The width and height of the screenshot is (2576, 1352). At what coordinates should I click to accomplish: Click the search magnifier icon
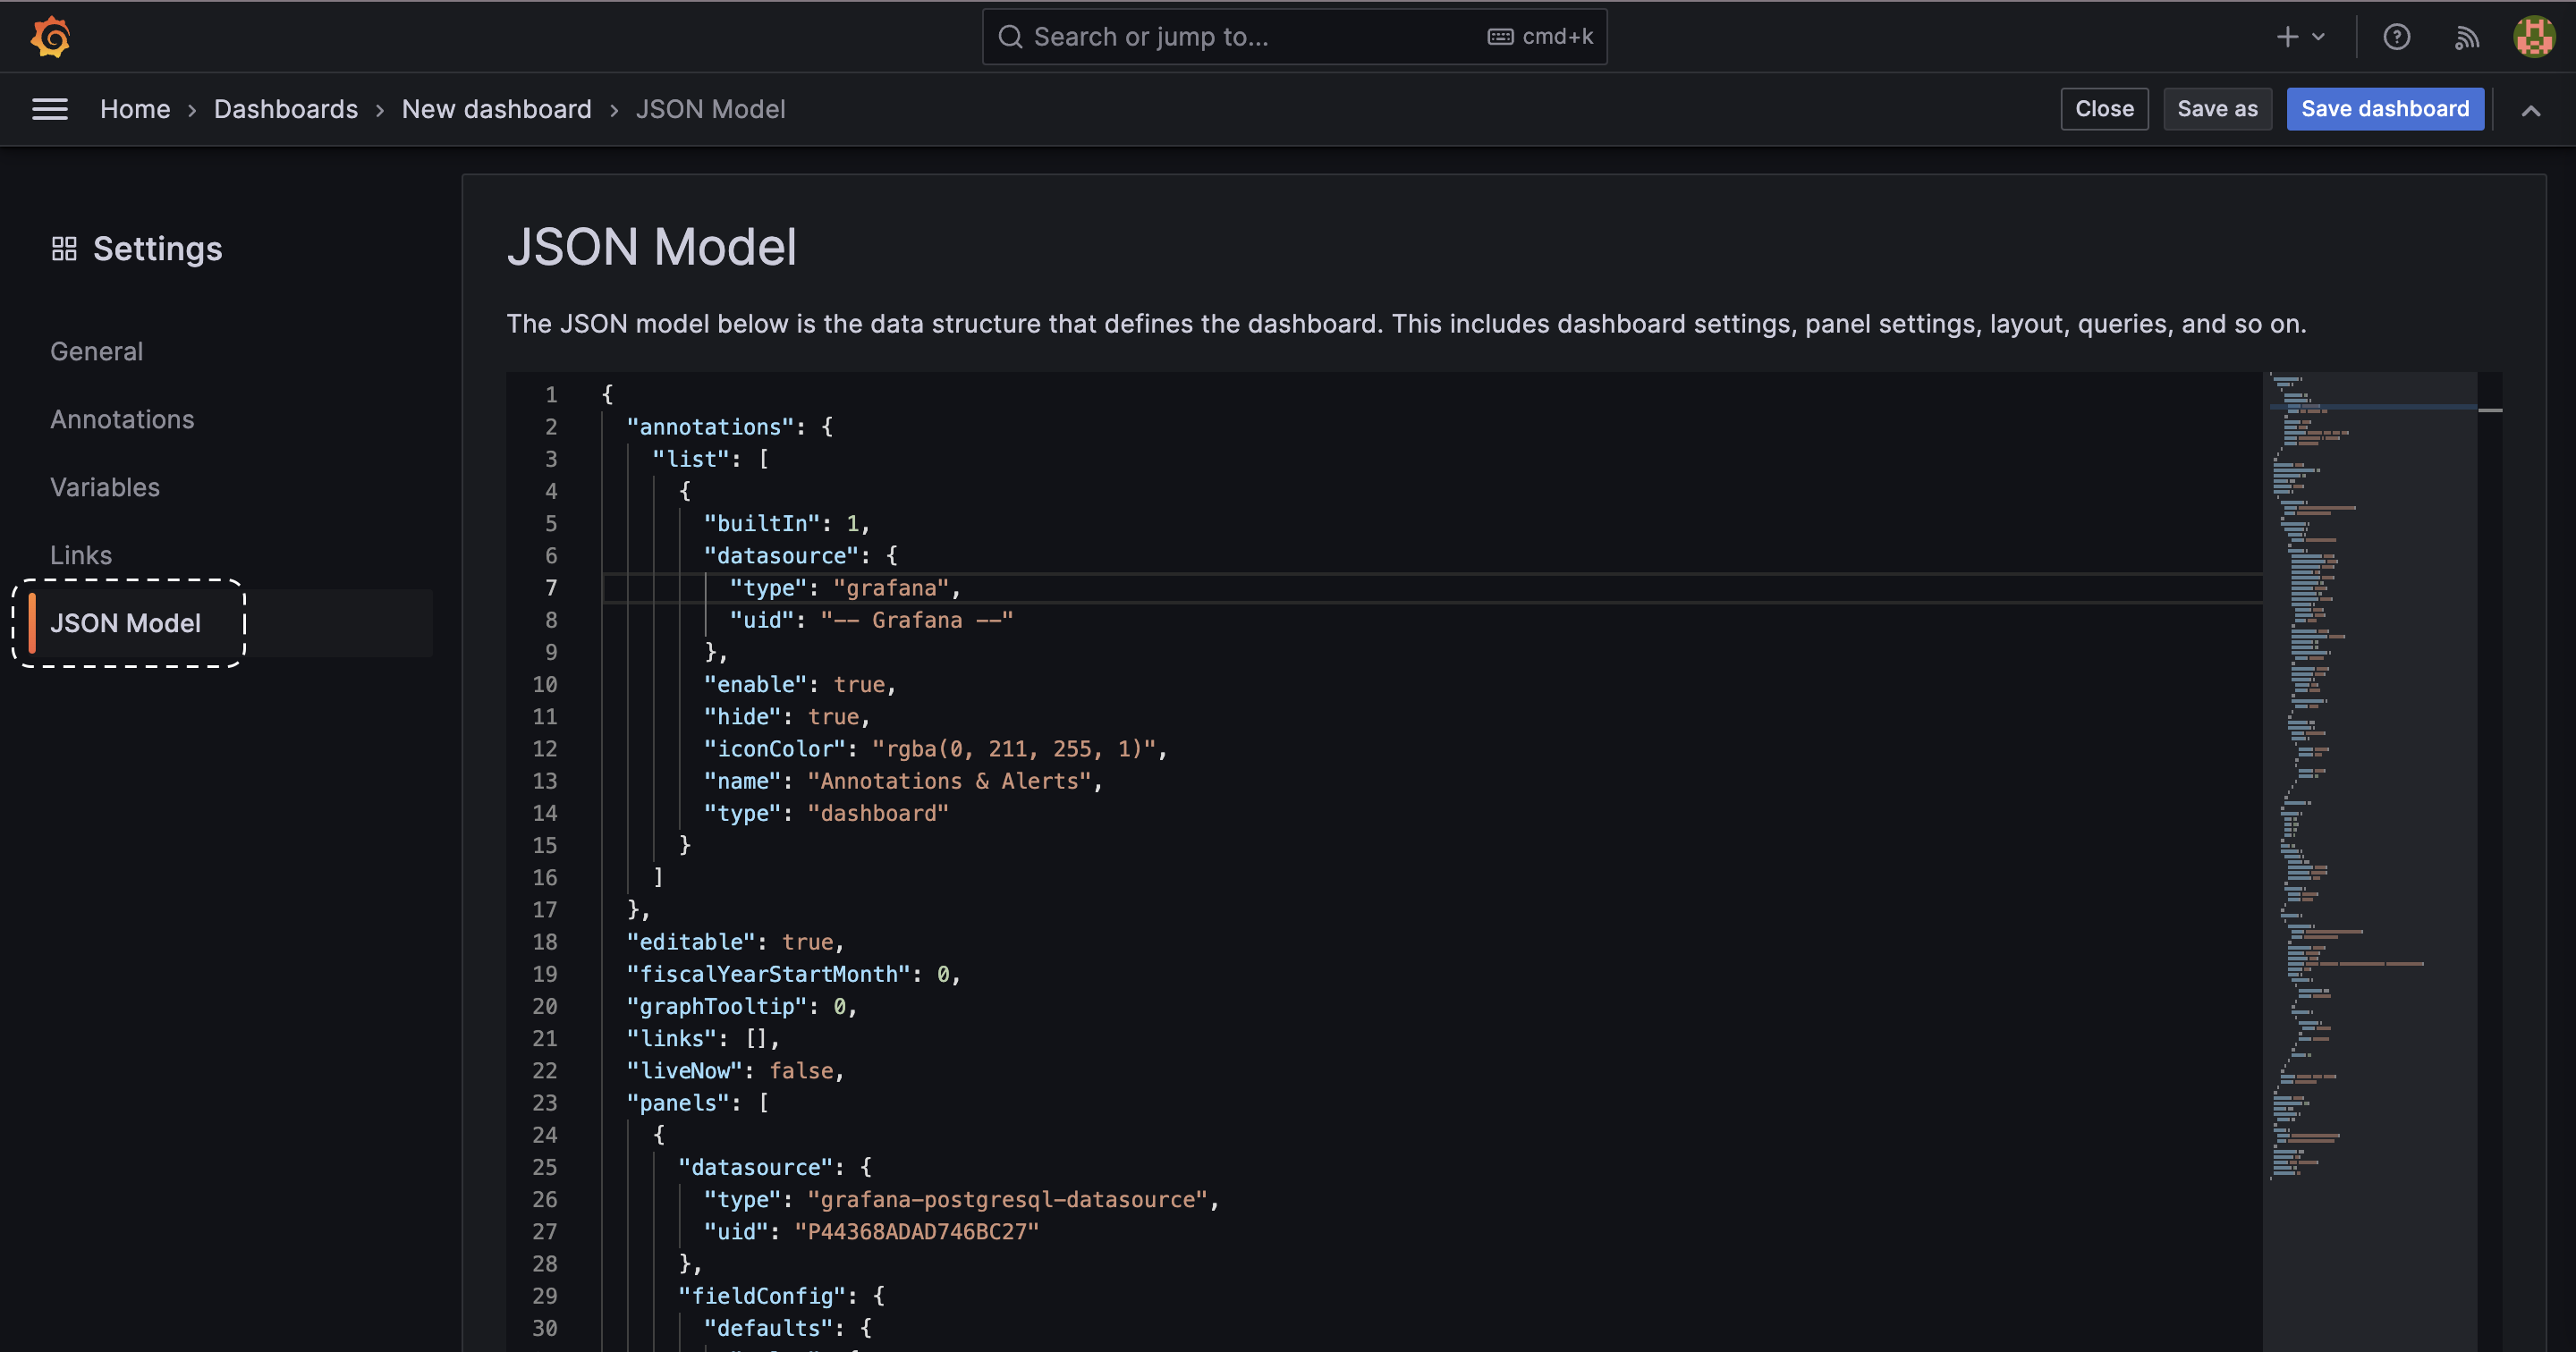(x=1011, y=37)
